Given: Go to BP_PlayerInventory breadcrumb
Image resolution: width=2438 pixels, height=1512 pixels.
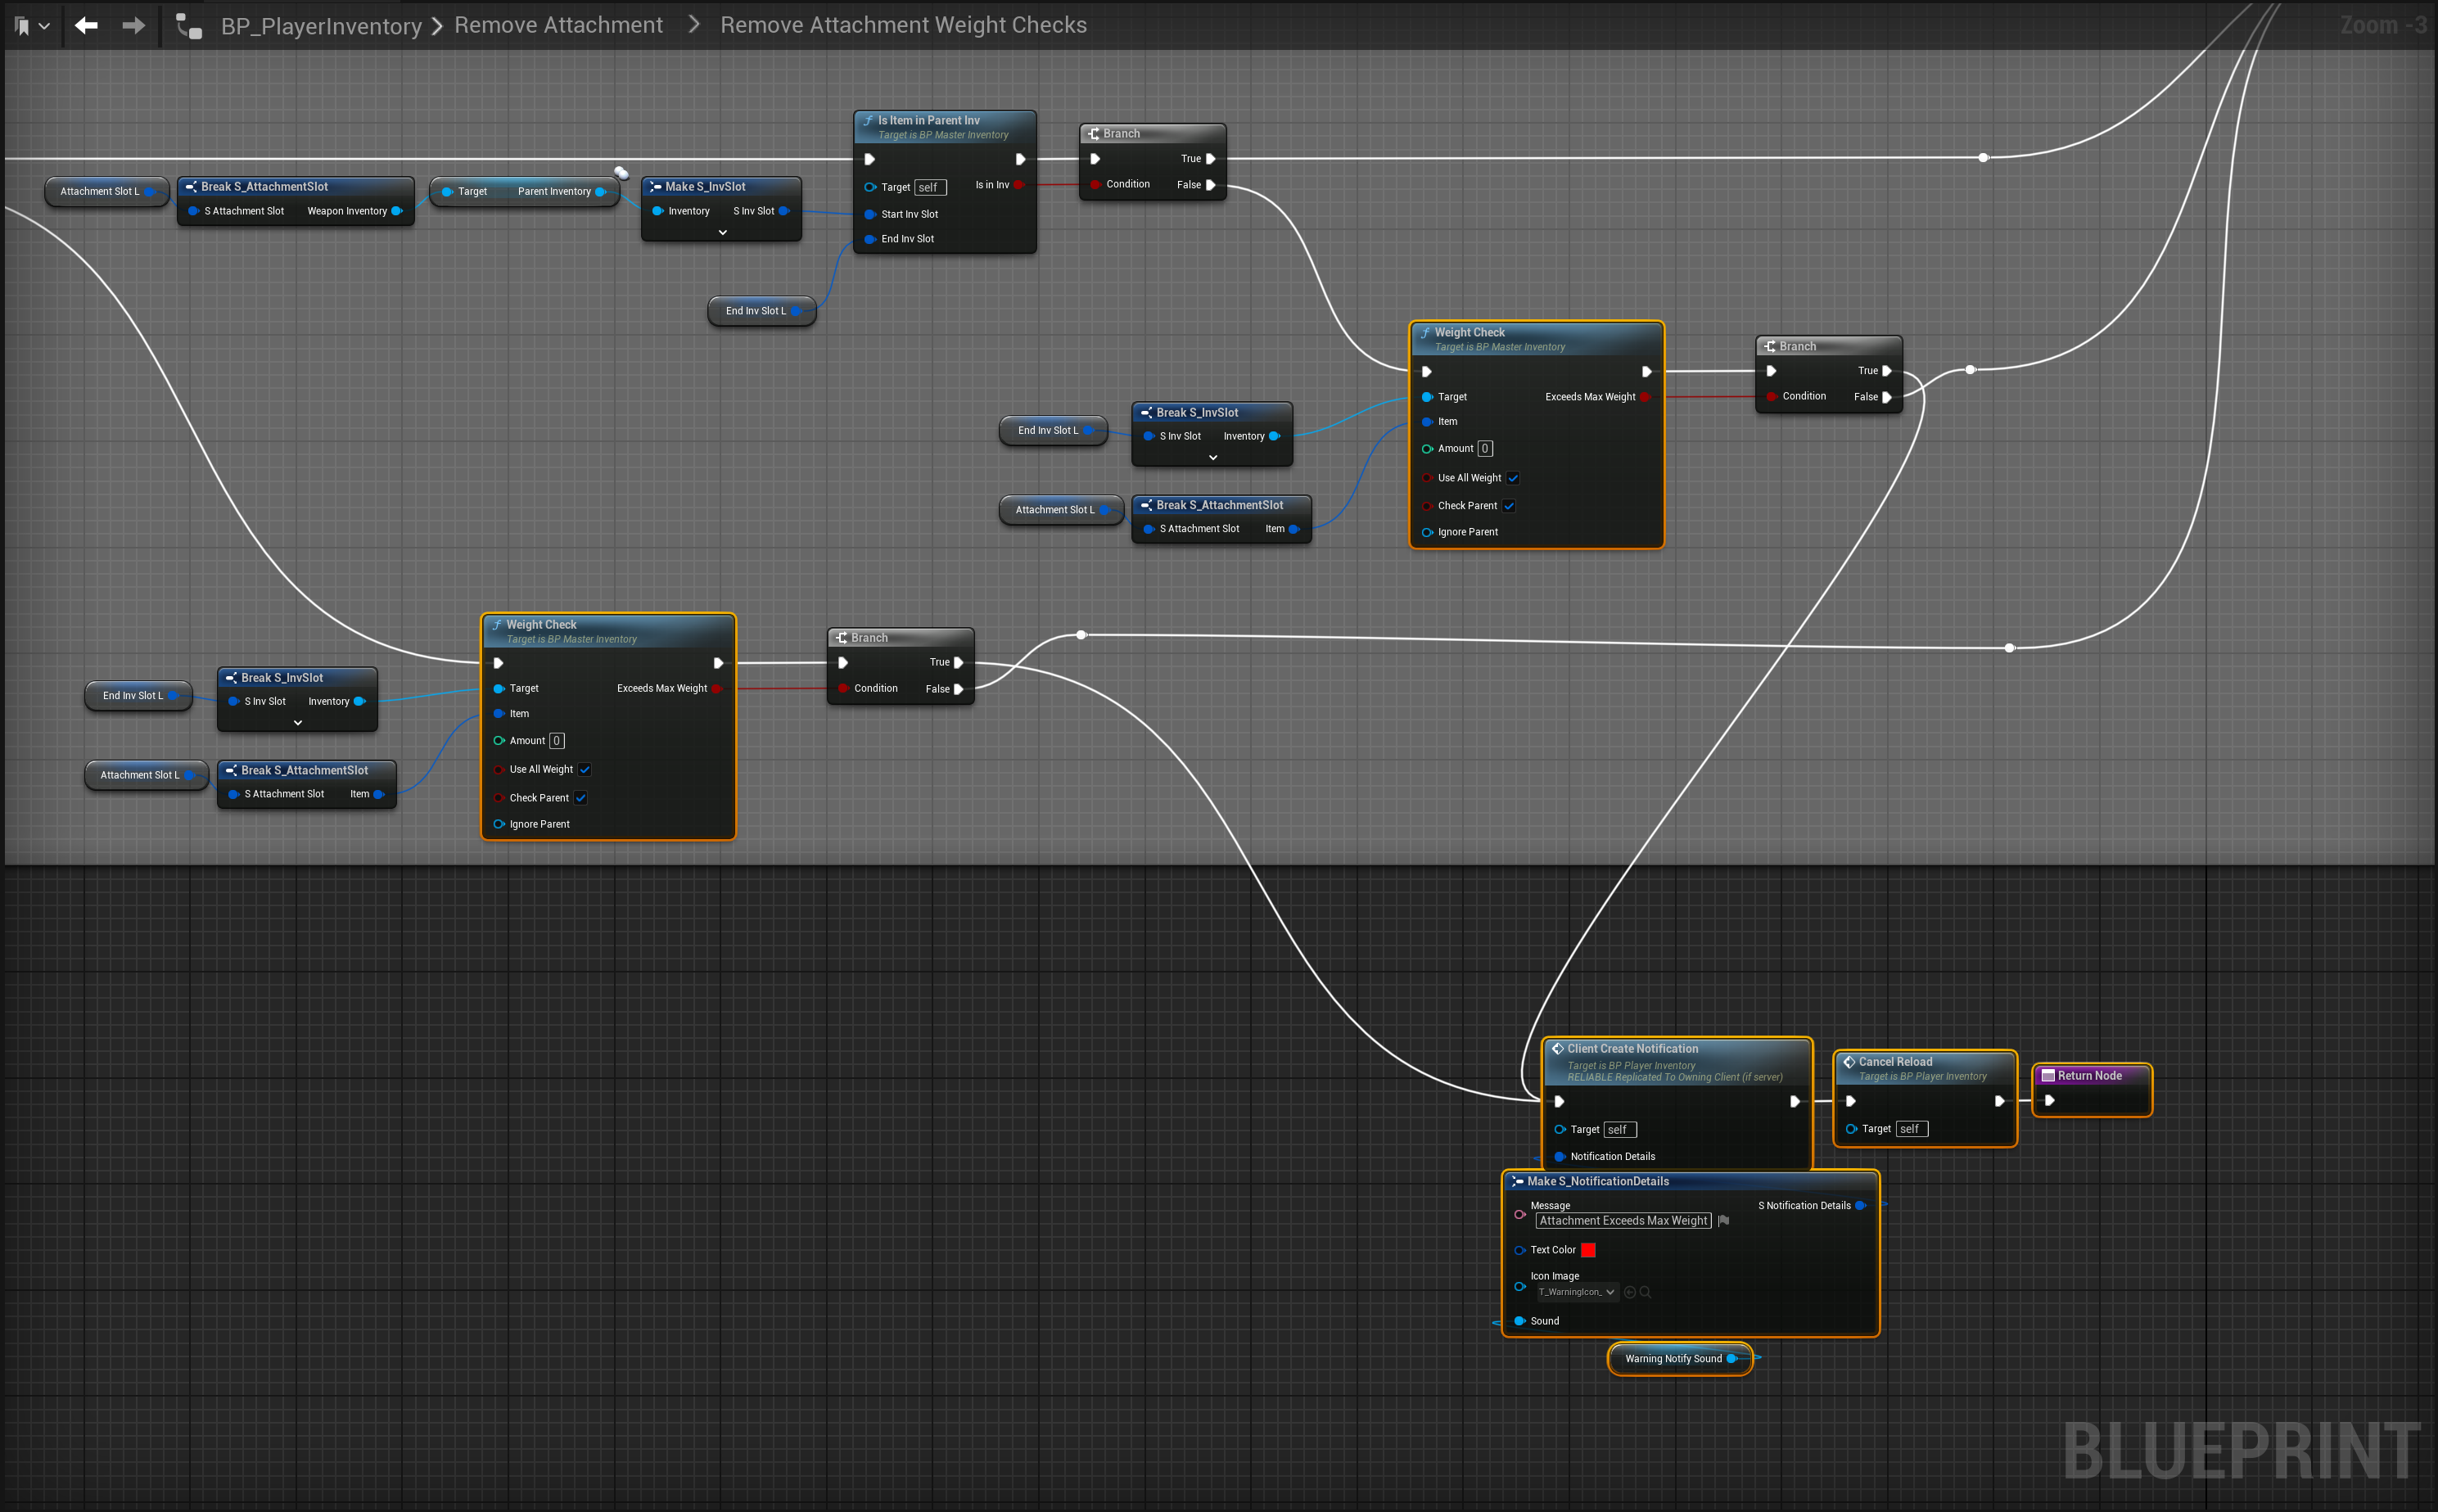Looking at the screenshot, I should tap(321, 26).
